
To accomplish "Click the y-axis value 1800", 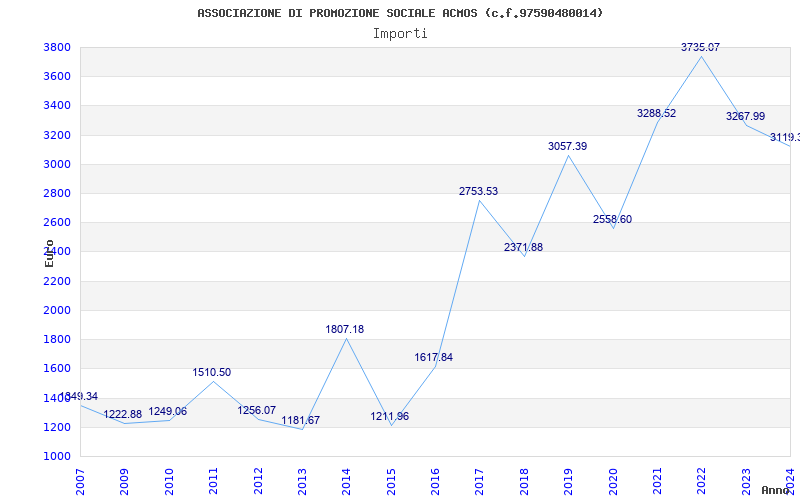I will pos(57,340).
